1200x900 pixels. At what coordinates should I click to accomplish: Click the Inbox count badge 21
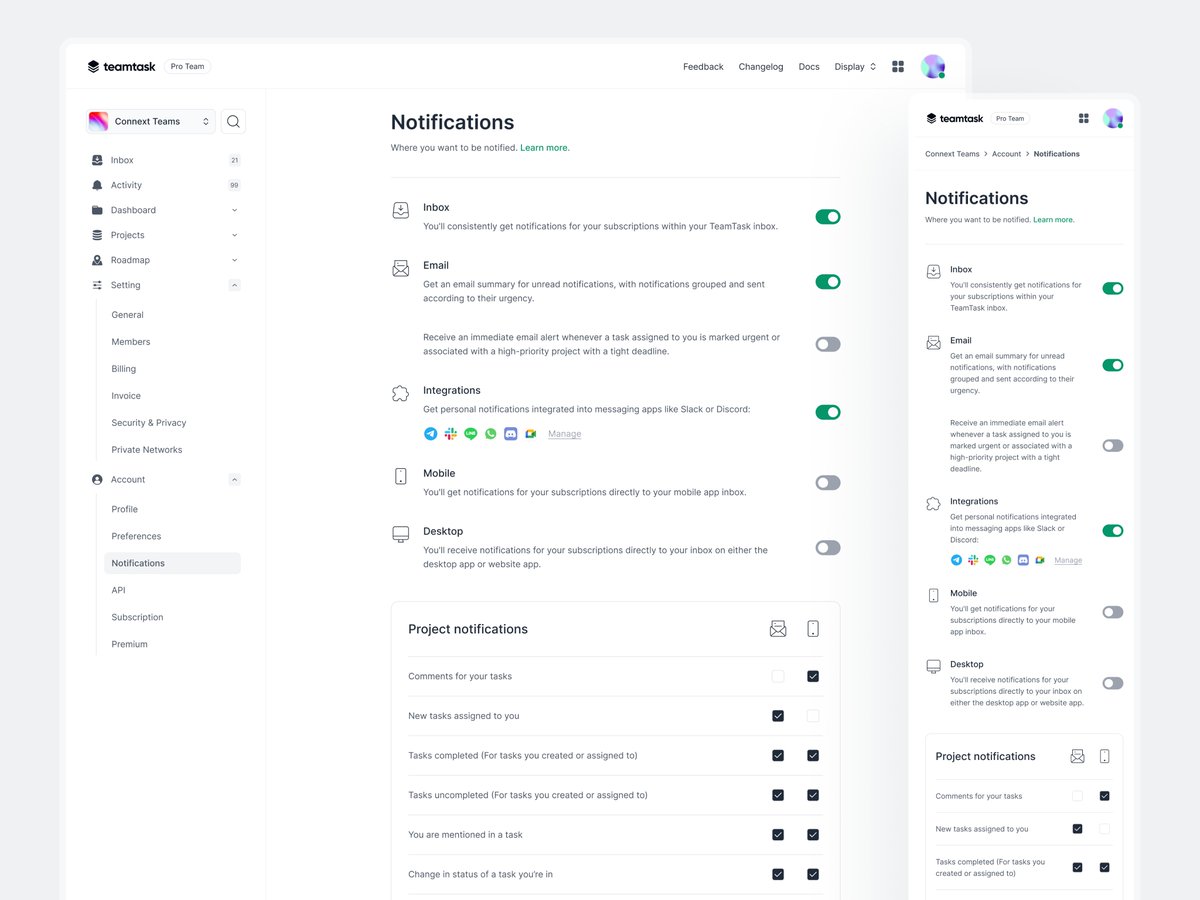pos(234,160)
